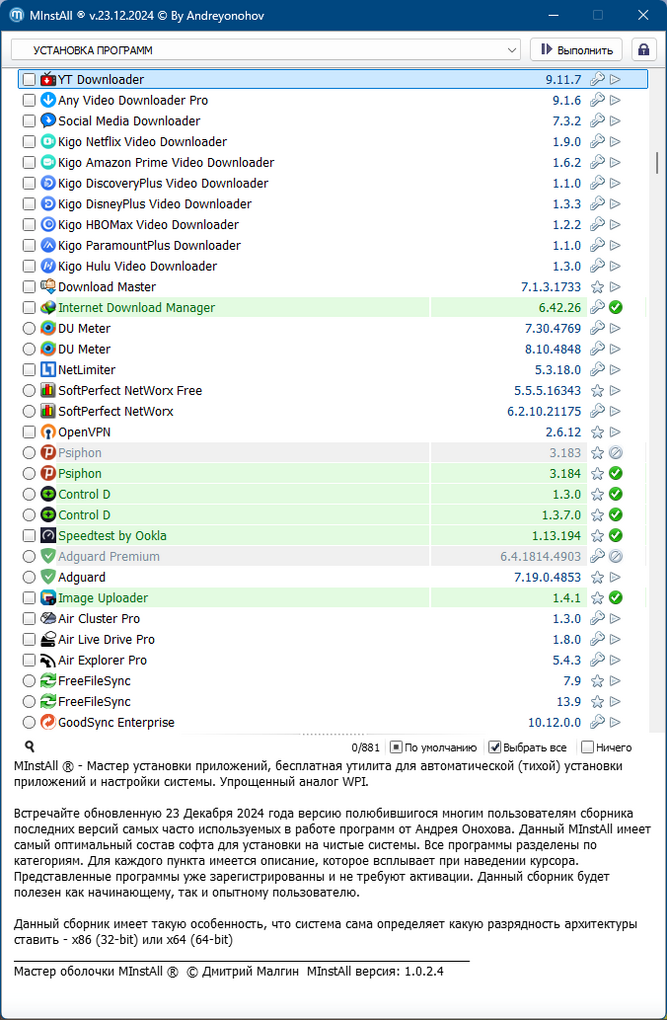This screenshot has width=667, height=1020.
Task: Click the Kigo Netflix Video Downloader app icon
Action: click(48, 142)
